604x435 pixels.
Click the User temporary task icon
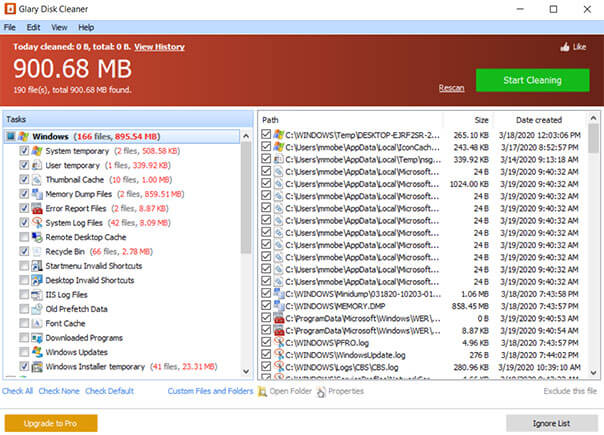point(37,165)
